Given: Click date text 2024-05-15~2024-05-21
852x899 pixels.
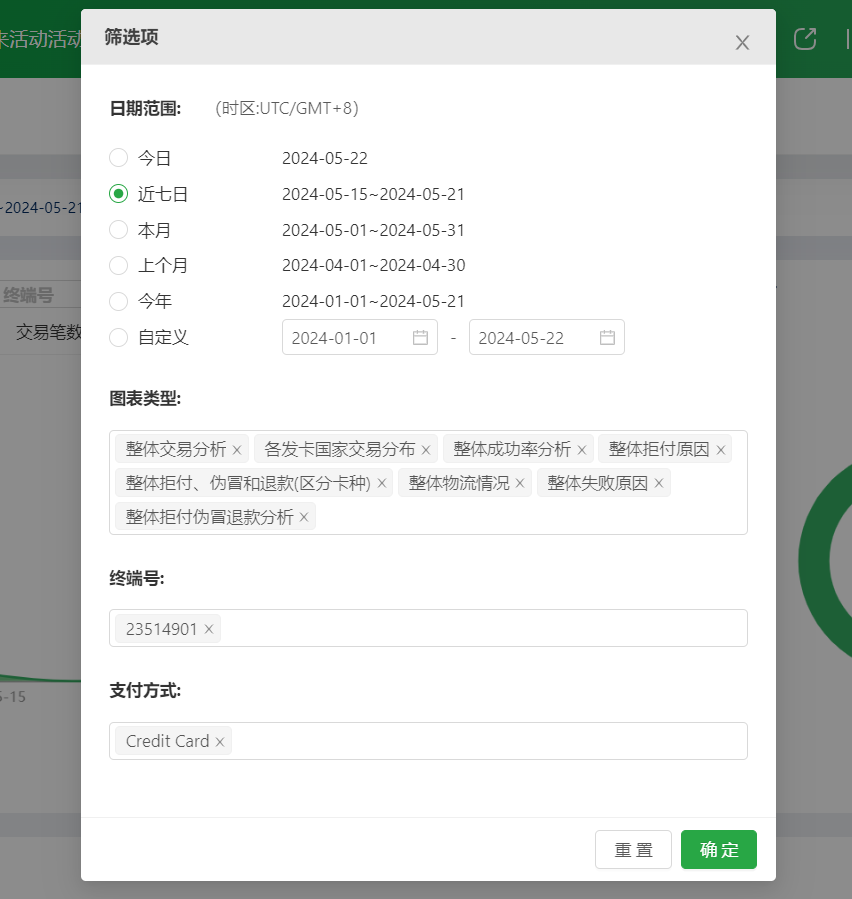Looking at the screenshot, I should (373, 194).
